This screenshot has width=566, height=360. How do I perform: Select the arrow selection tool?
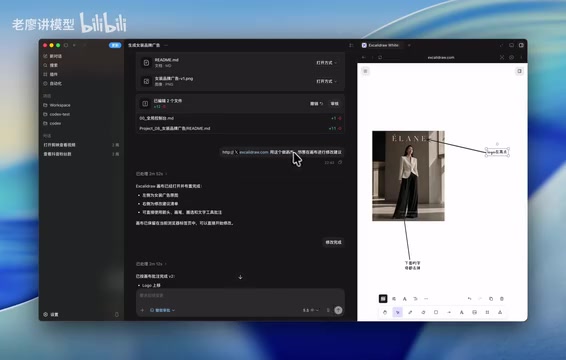click(x=397, y=312)
